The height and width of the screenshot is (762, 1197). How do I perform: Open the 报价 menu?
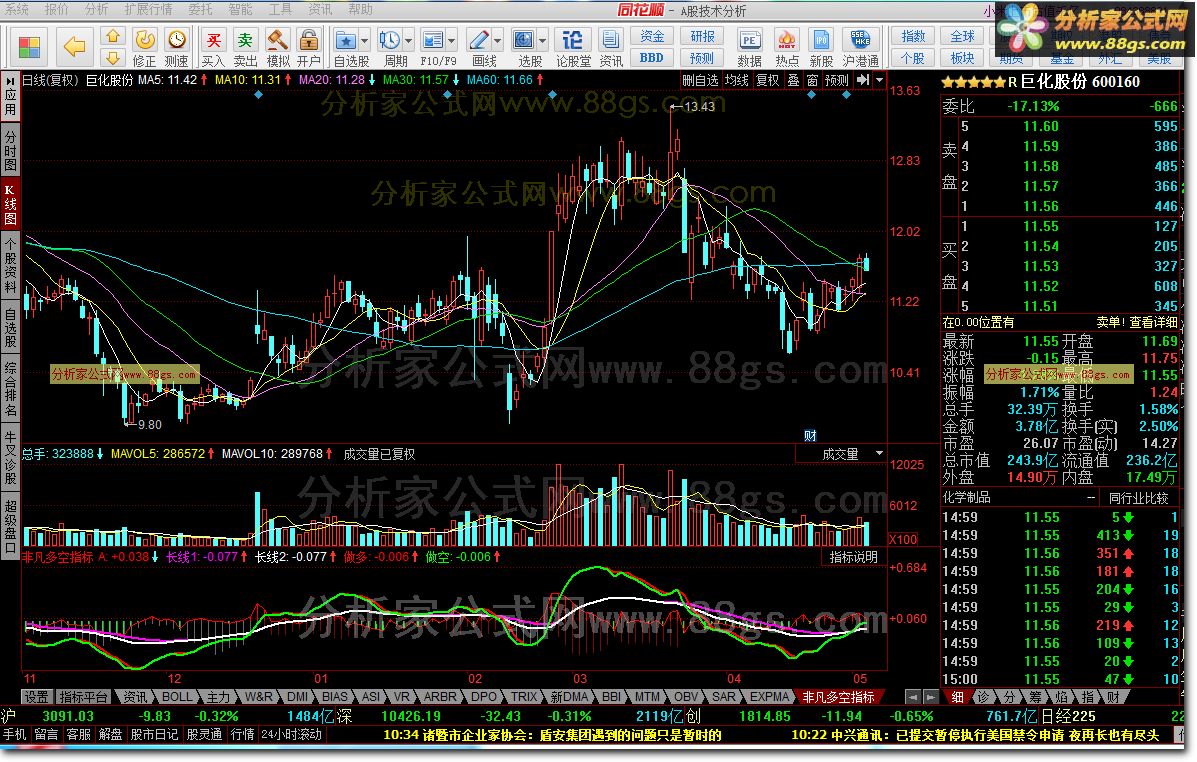click(x=56, y=9)
